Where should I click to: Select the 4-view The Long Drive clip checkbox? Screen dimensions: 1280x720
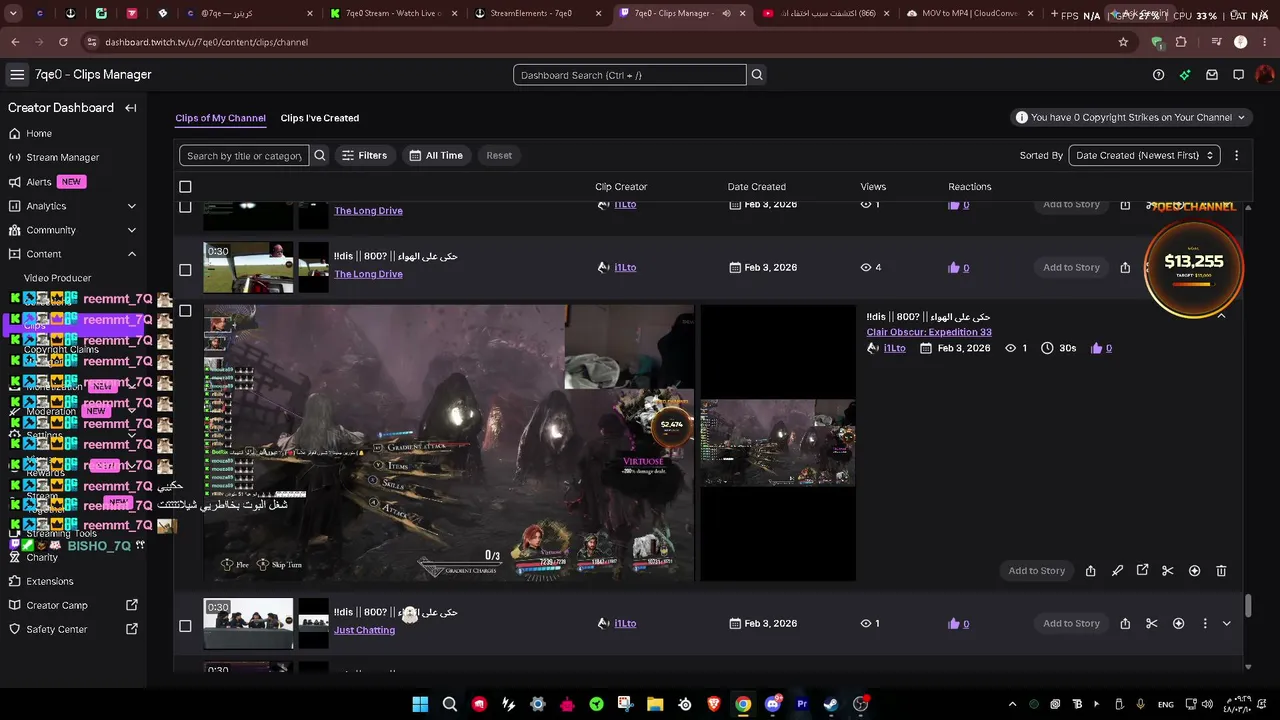click(185, 270)
